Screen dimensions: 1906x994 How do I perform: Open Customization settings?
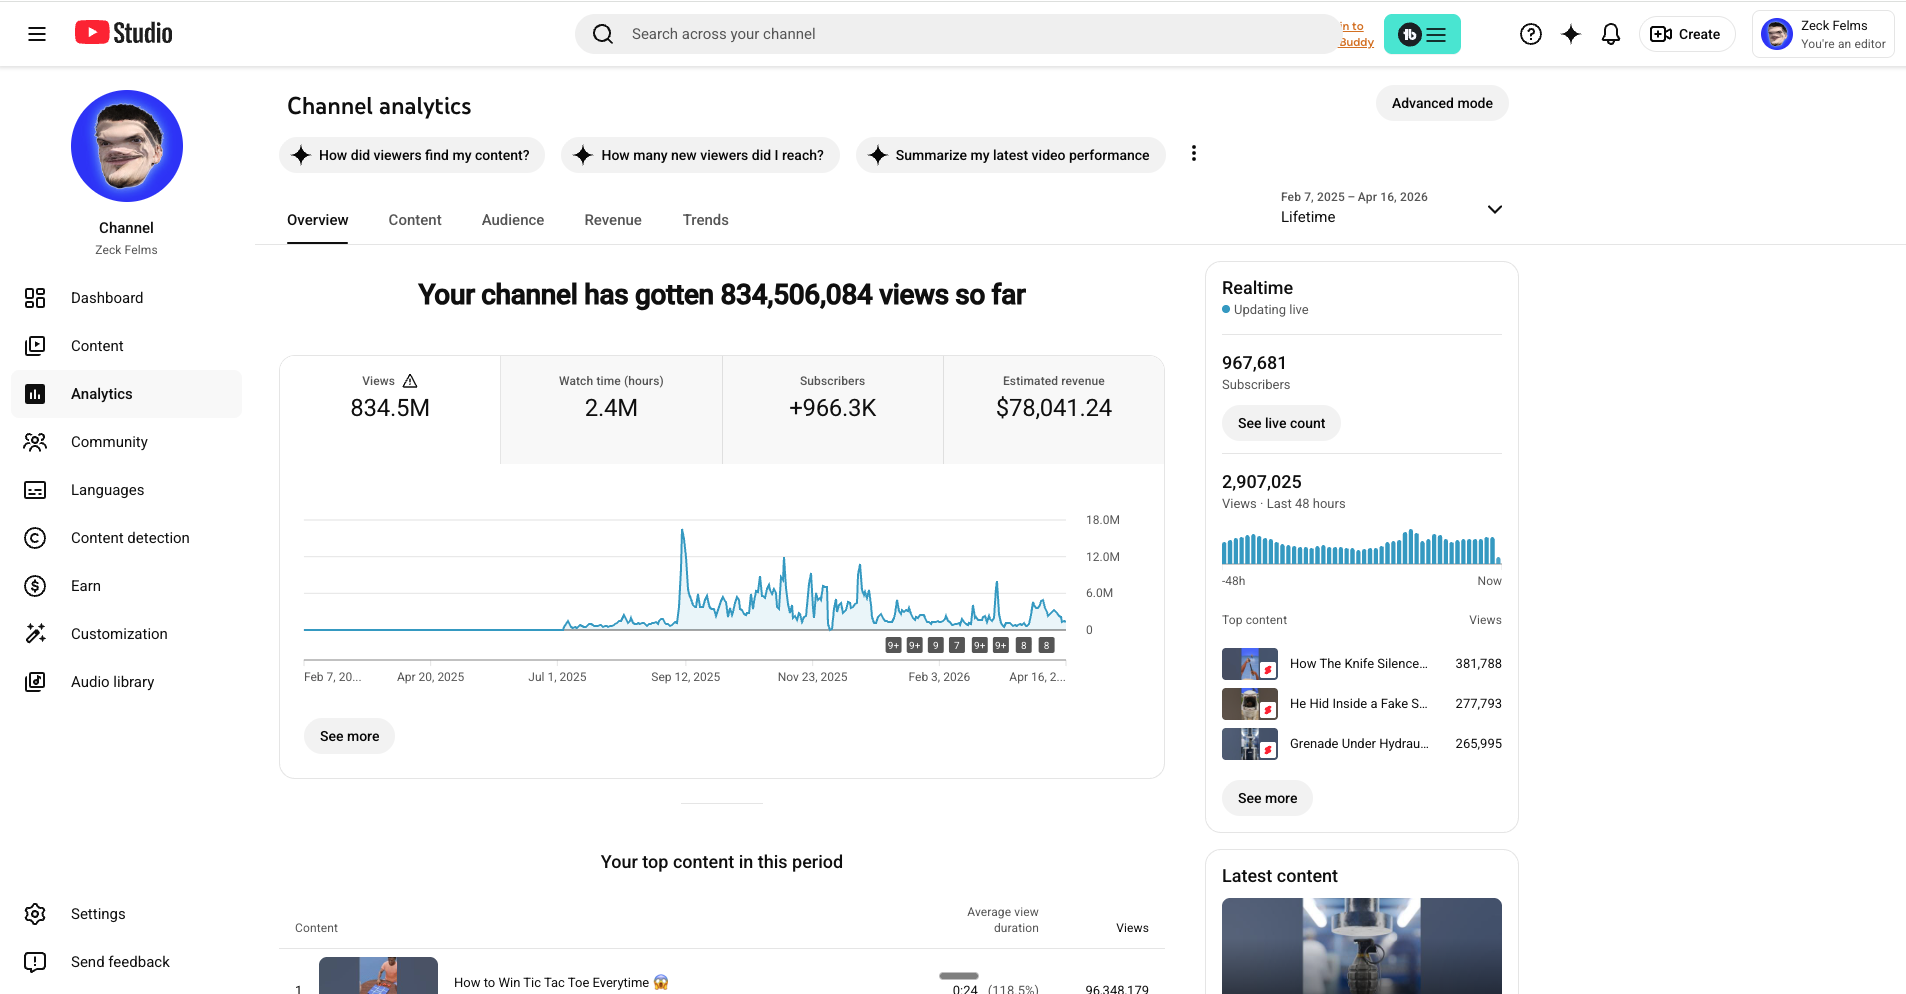[119, 633]
